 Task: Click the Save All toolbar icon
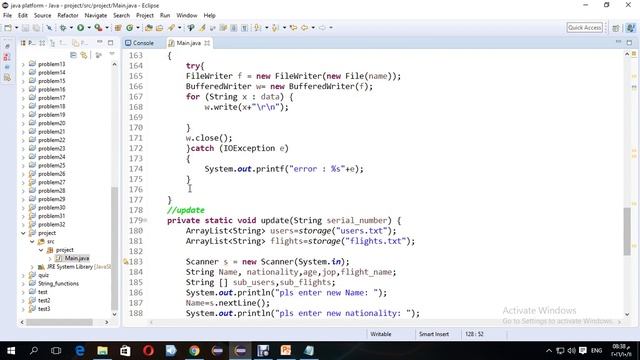click(36, 28)
